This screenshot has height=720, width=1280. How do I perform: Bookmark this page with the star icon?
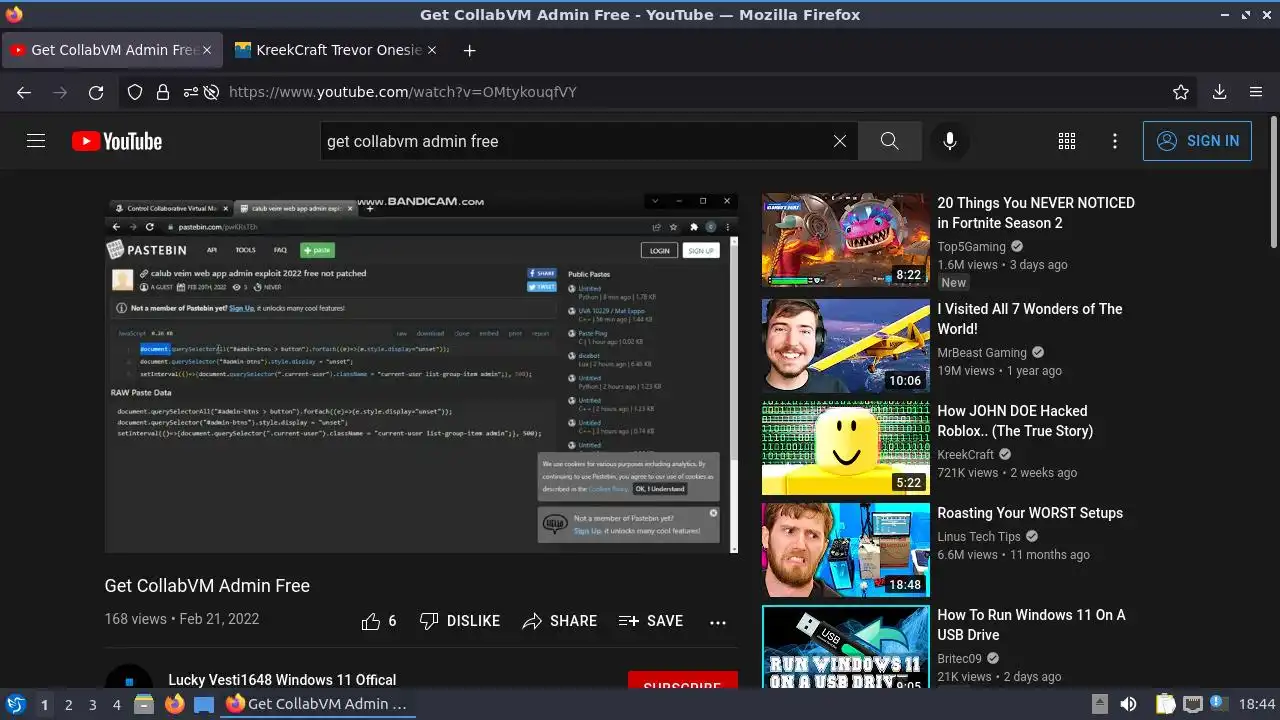click(x=1181, y=92)
